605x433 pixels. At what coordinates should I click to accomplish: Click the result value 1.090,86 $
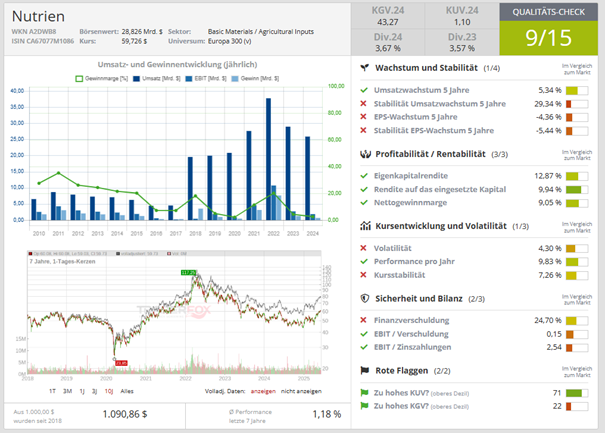tap(125, 414)
